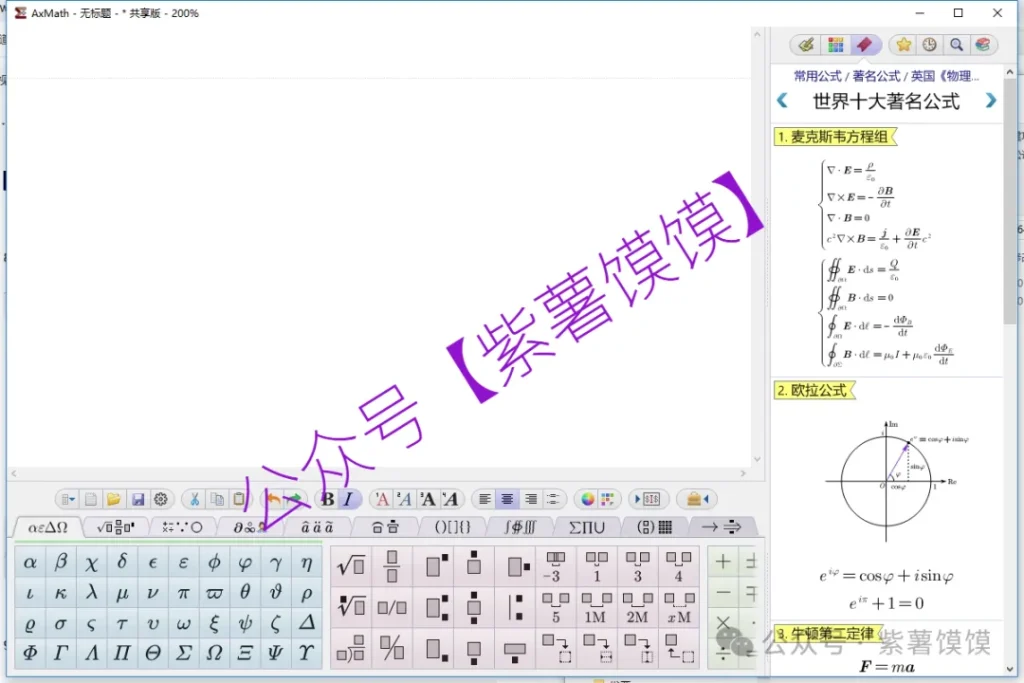Open the color wheel picker

[x=588, y=499]
